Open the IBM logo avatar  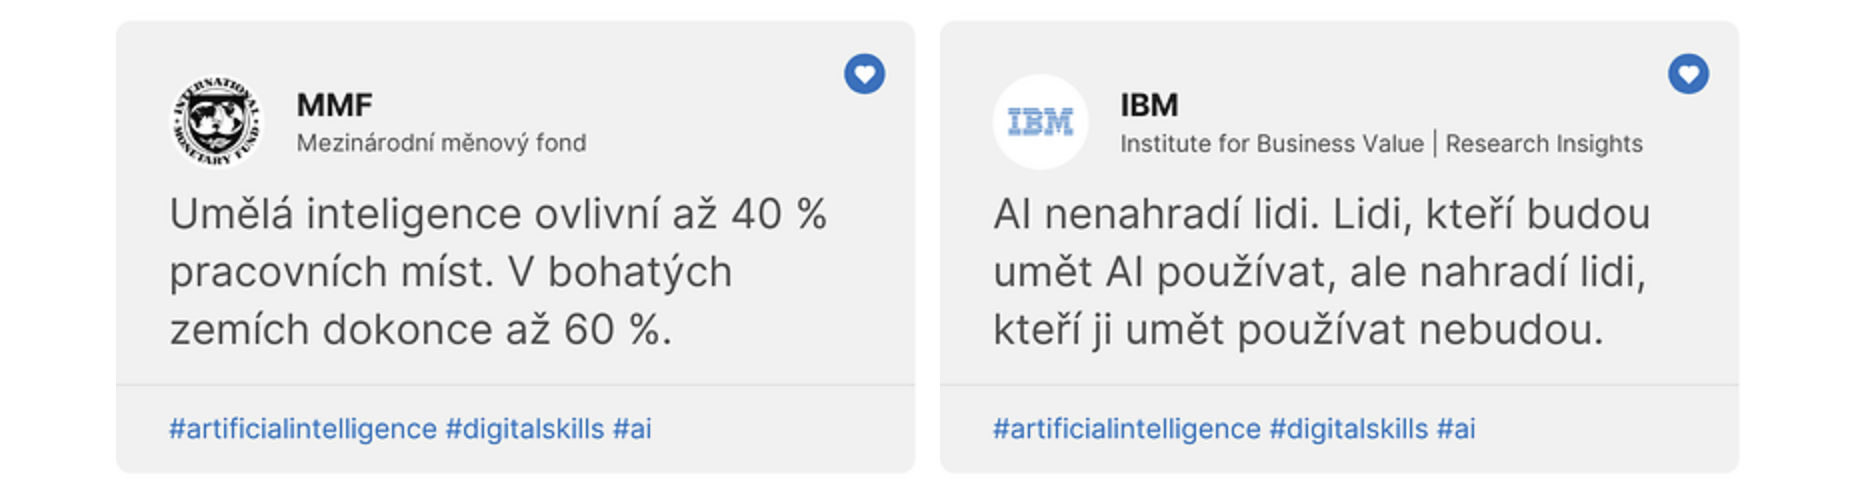tap(1040, 122)
